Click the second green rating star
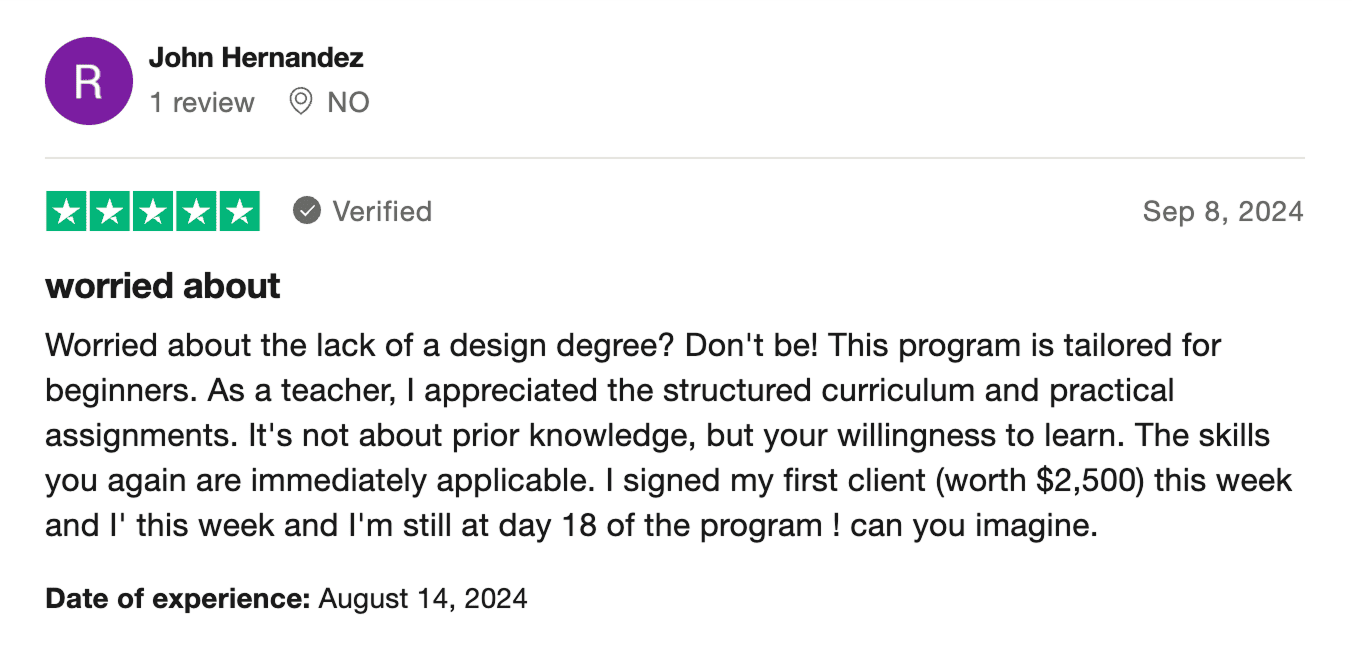The height and width of the screenshot is (646, 1352). coord(110,211)
